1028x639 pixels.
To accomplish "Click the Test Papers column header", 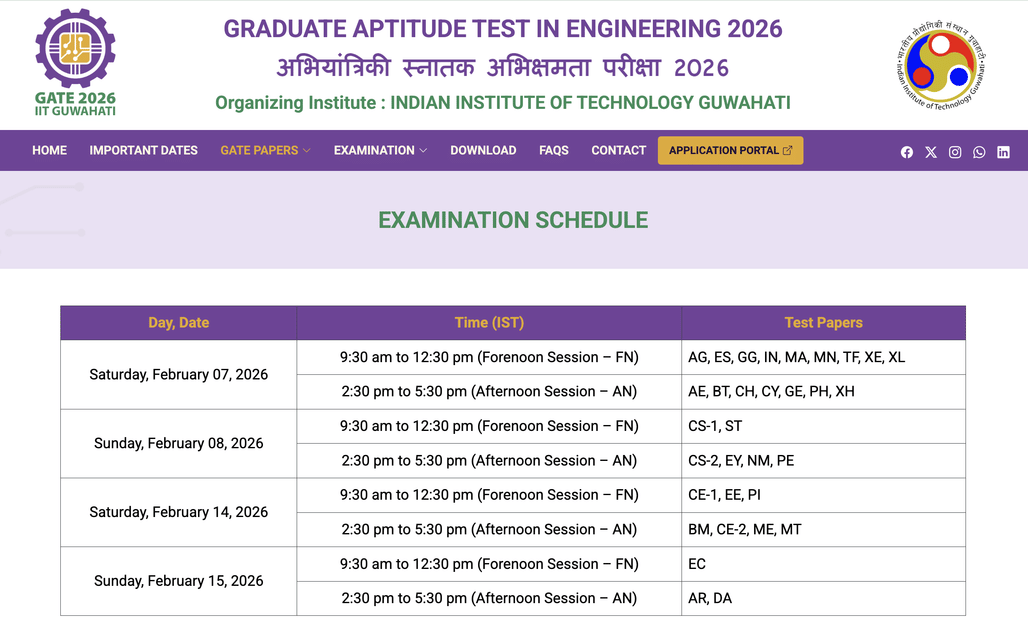I will (823, 322).
